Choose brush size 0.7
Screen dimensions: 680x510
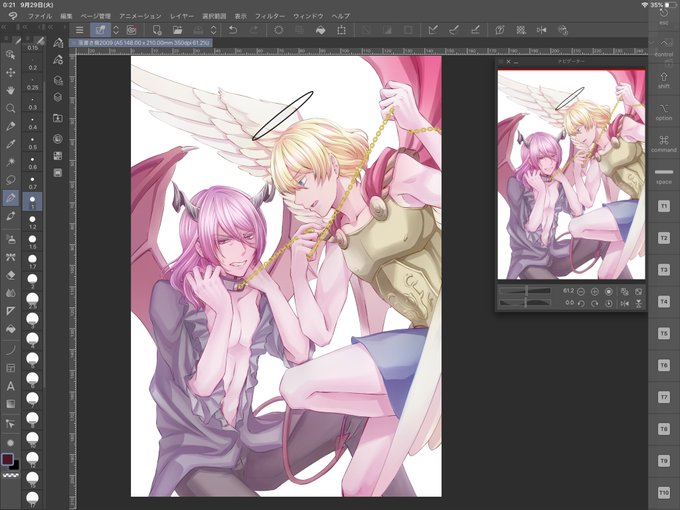click(x=33, y=182)
